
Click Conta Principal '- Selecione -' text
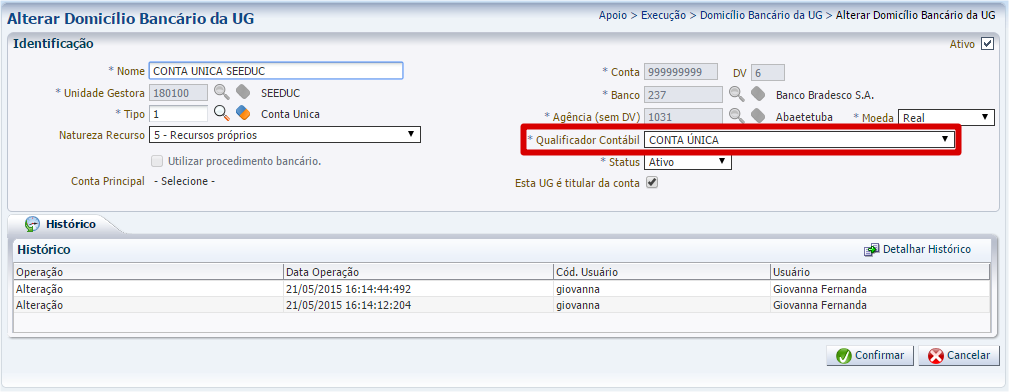click(185, 182)
